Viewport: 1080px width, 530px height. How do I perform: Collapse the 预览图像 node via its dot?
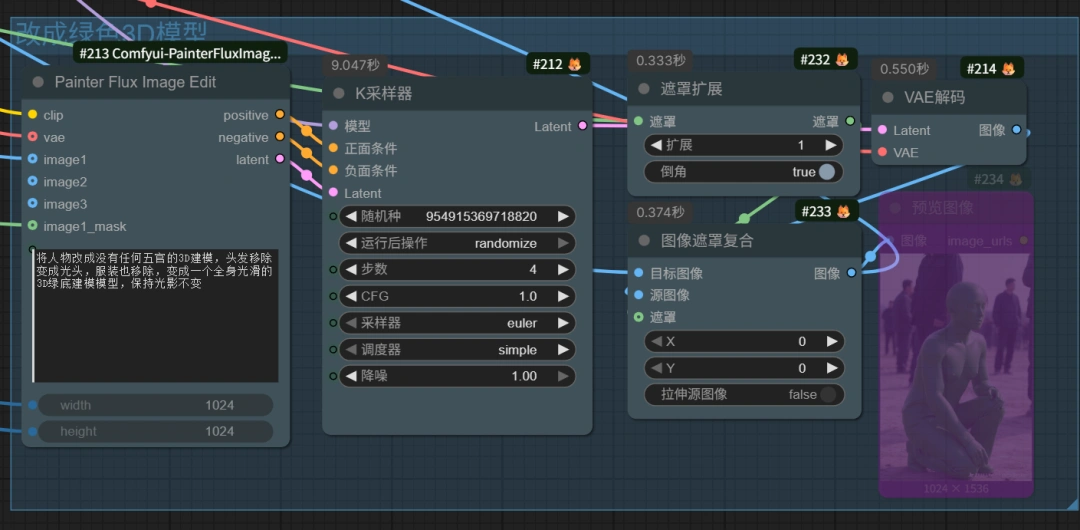[895, 208]
